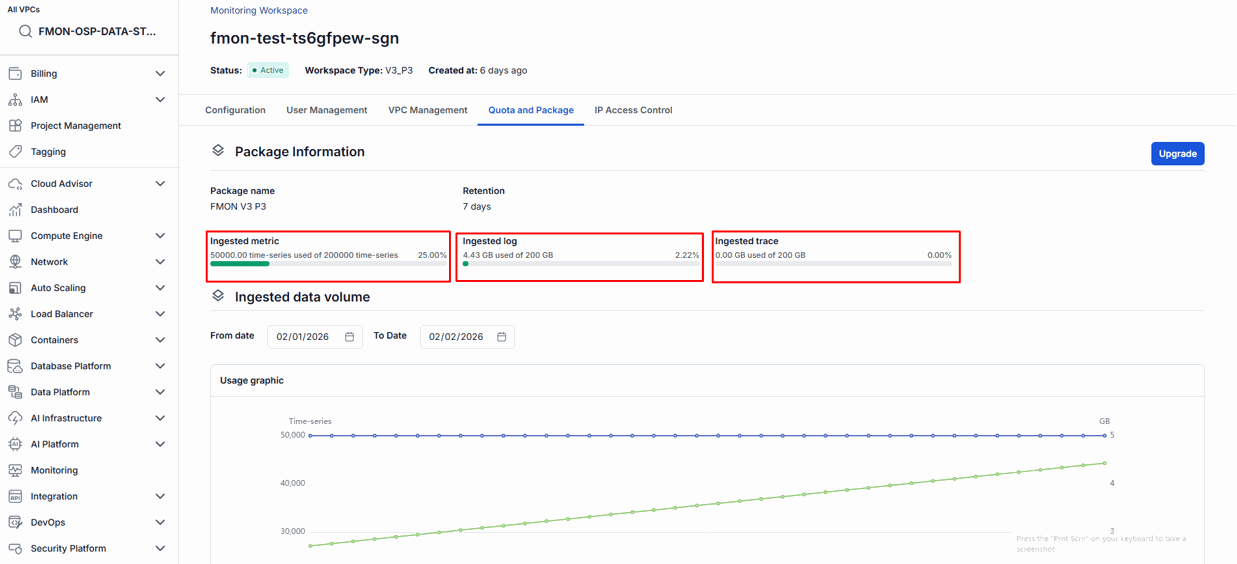
Task: Click the DevOps icon
Action: [x=15, y=522]
